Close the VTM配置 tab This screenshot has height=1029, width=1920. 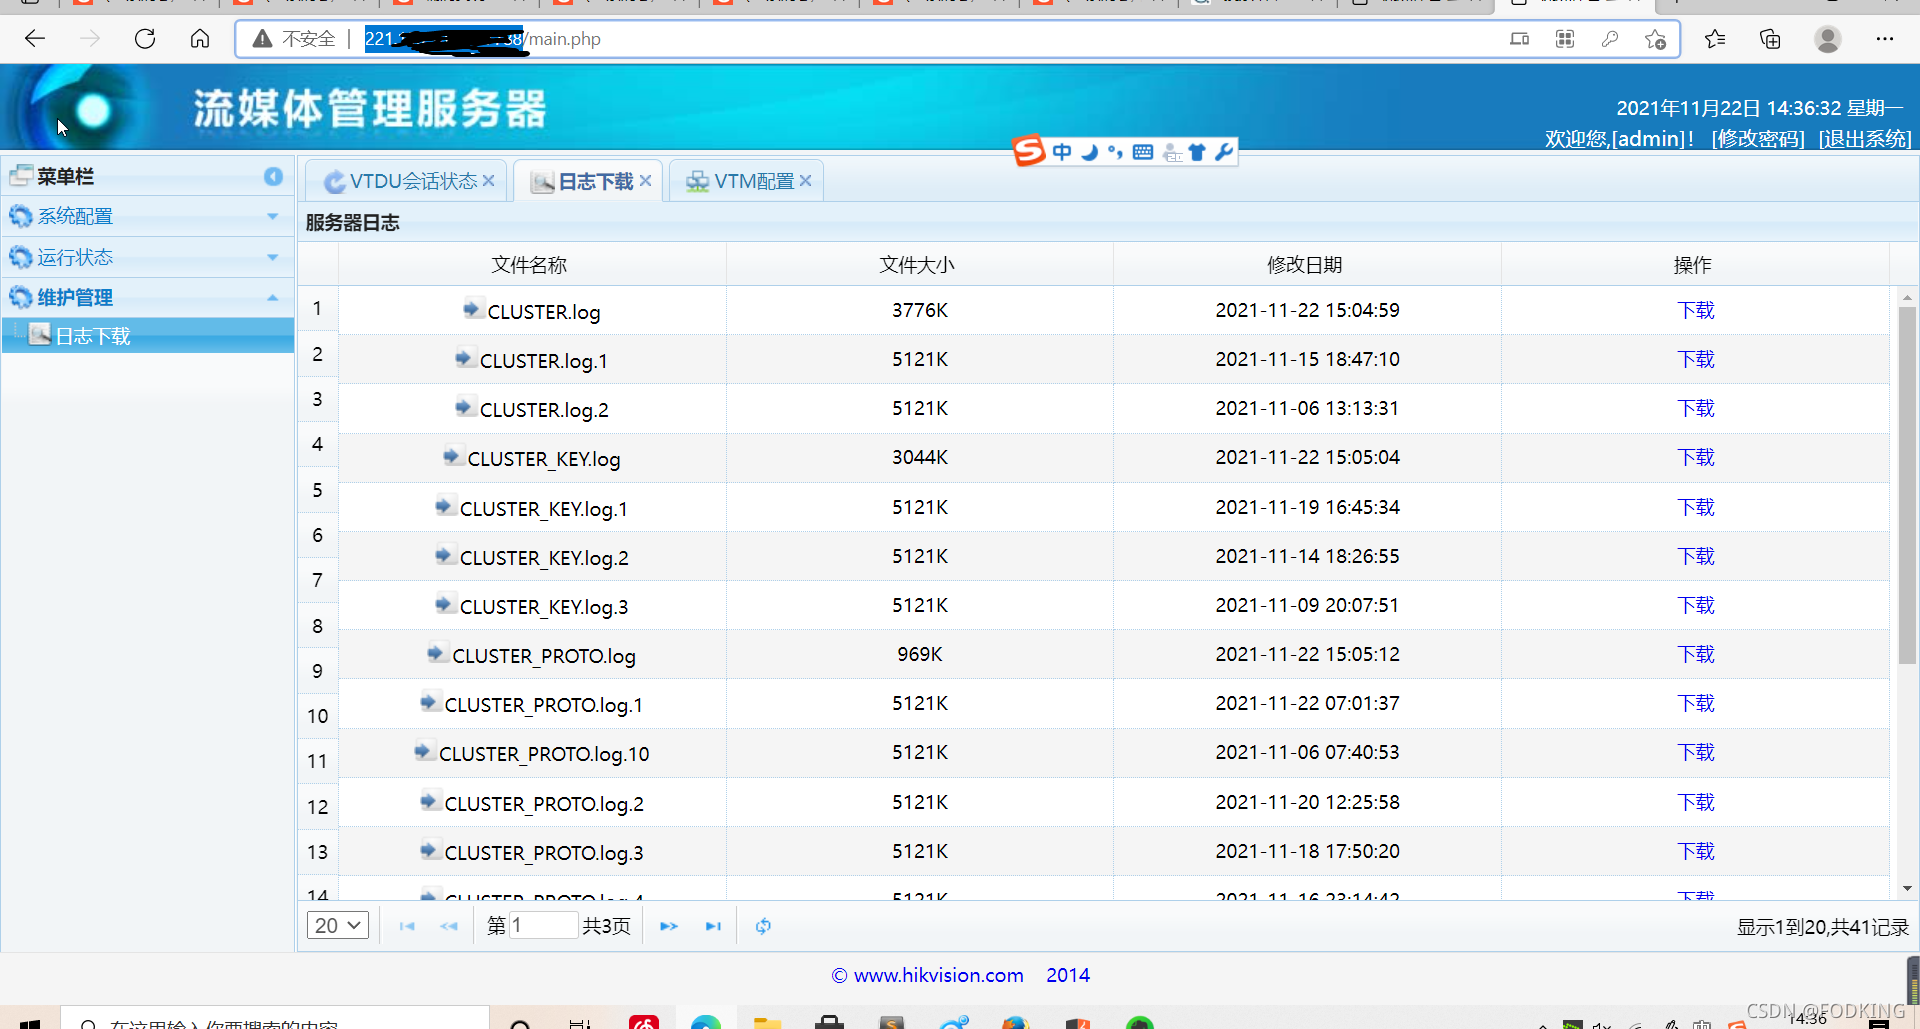click(806, 181)
